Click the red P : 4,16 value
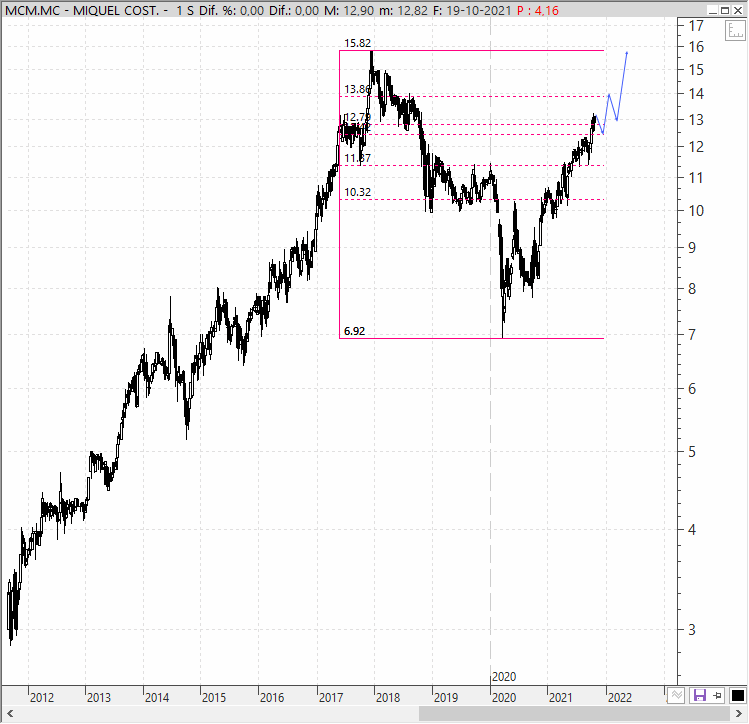The width and height of the screenshot is (749, 724). [538, 11]
